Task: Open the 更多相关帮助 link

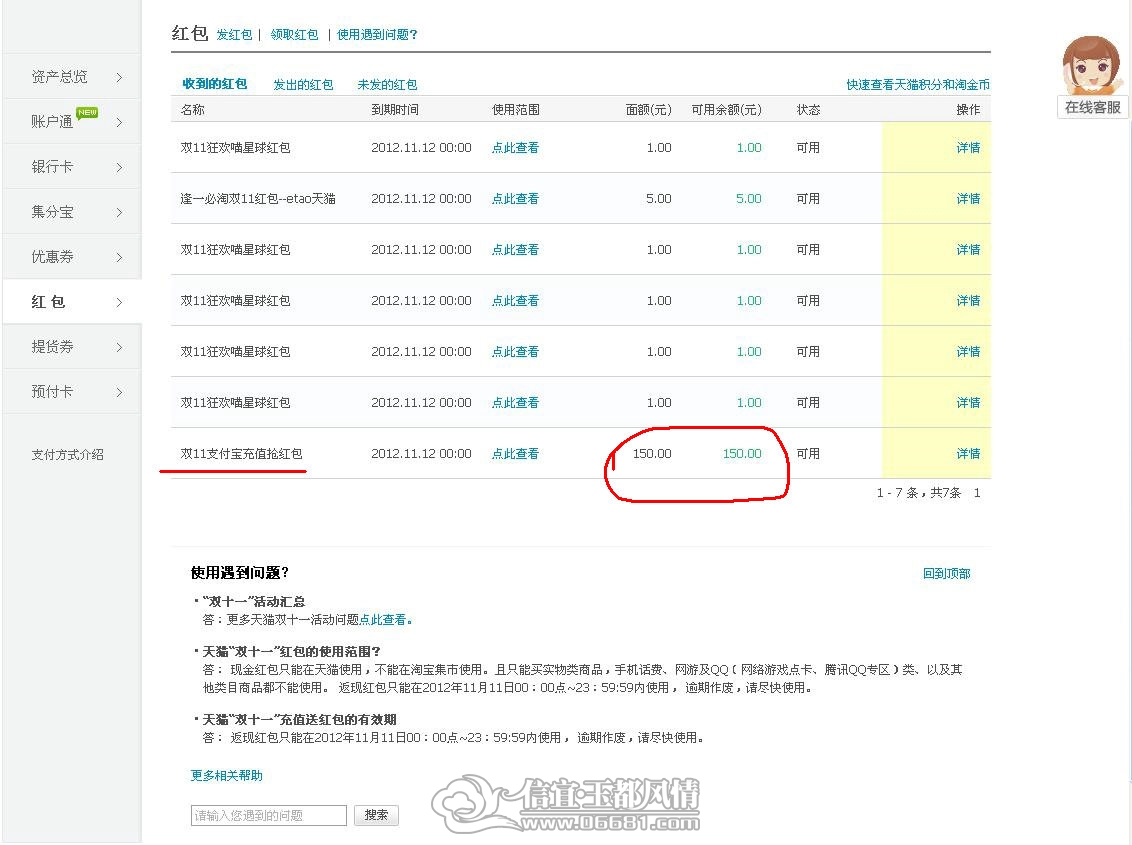Action: click(x=227, y=776)
